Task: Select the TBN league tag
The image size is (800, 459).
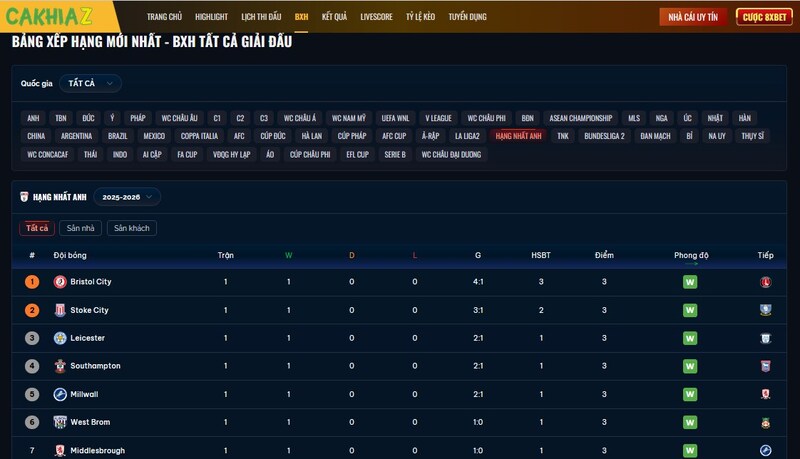Action: point(61,118)
